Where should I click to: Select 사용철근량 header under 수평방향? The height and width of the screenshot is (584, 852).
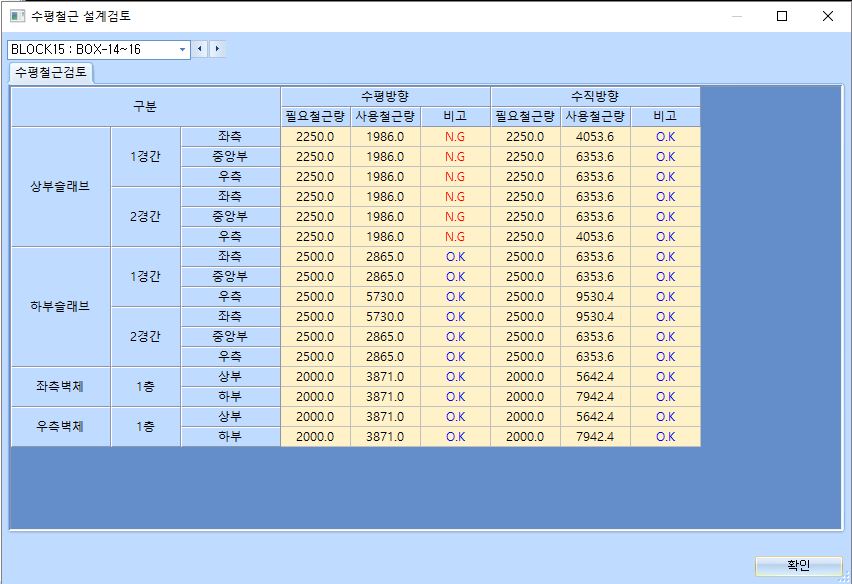[385, 116]
